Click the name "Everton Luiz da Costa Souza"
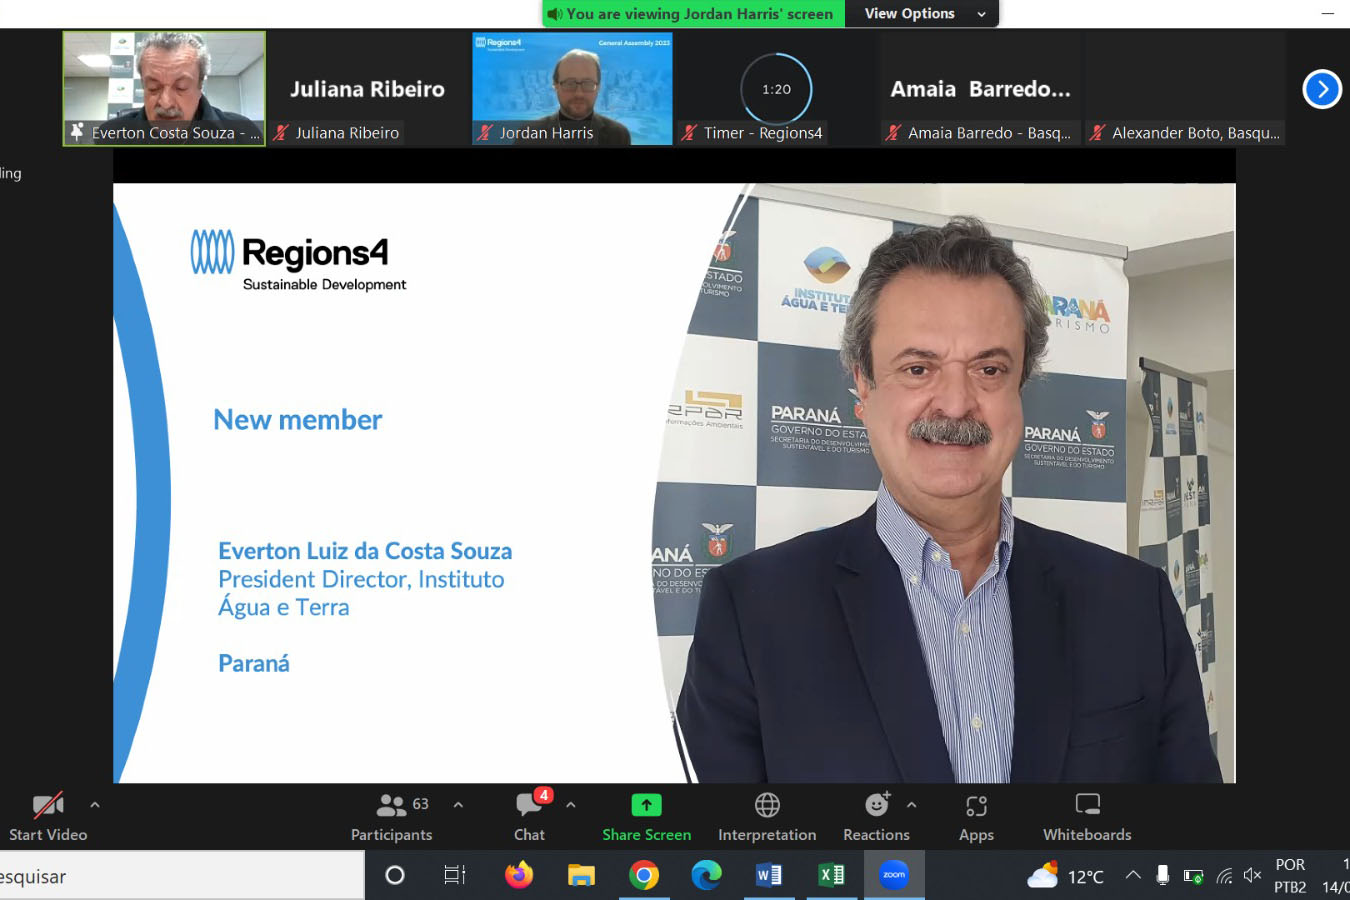This screenshot has height=900, width=1350. click(365, 551)
